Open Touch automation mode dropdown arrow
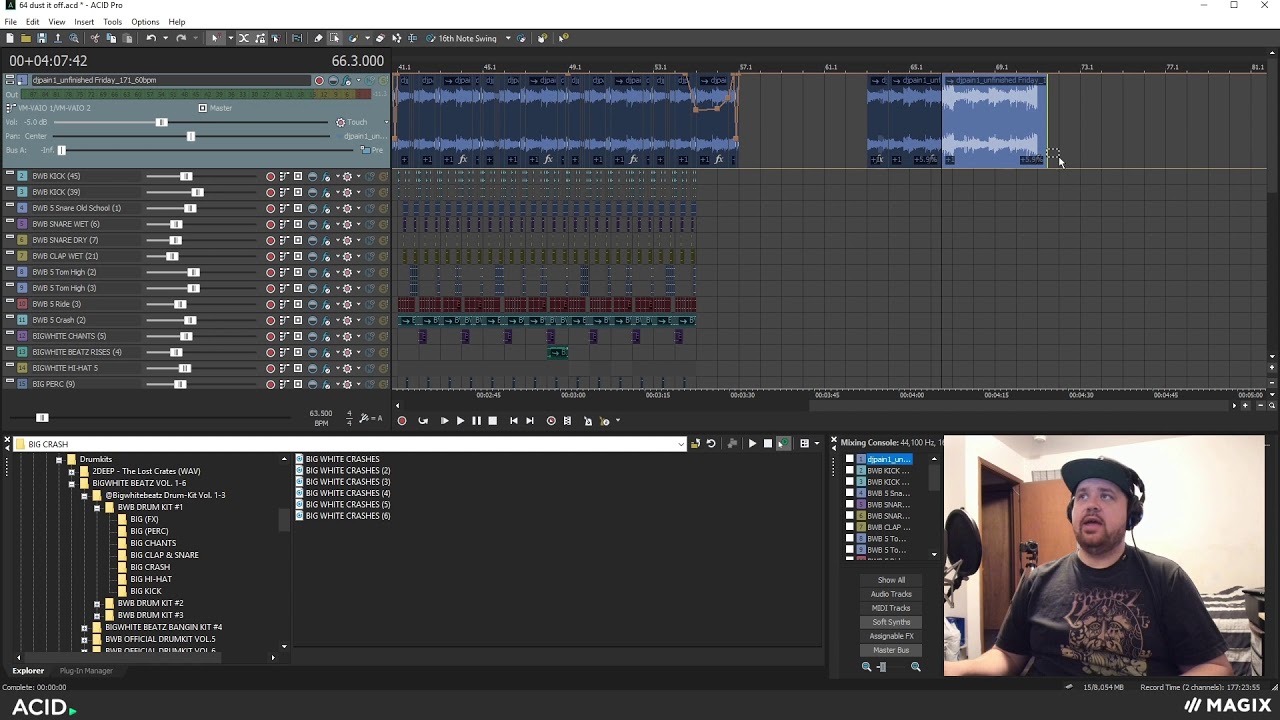The width and height of the screenshot is (1280, 720). tap(386, 122)
